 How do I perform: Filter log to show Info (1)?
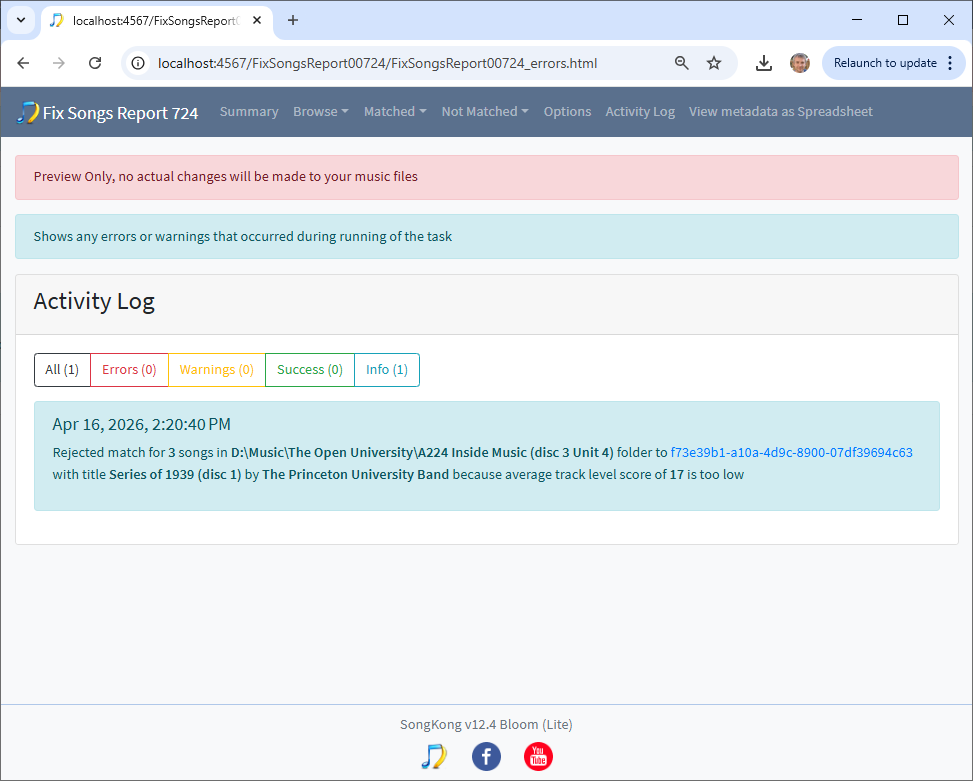(386, 370)
